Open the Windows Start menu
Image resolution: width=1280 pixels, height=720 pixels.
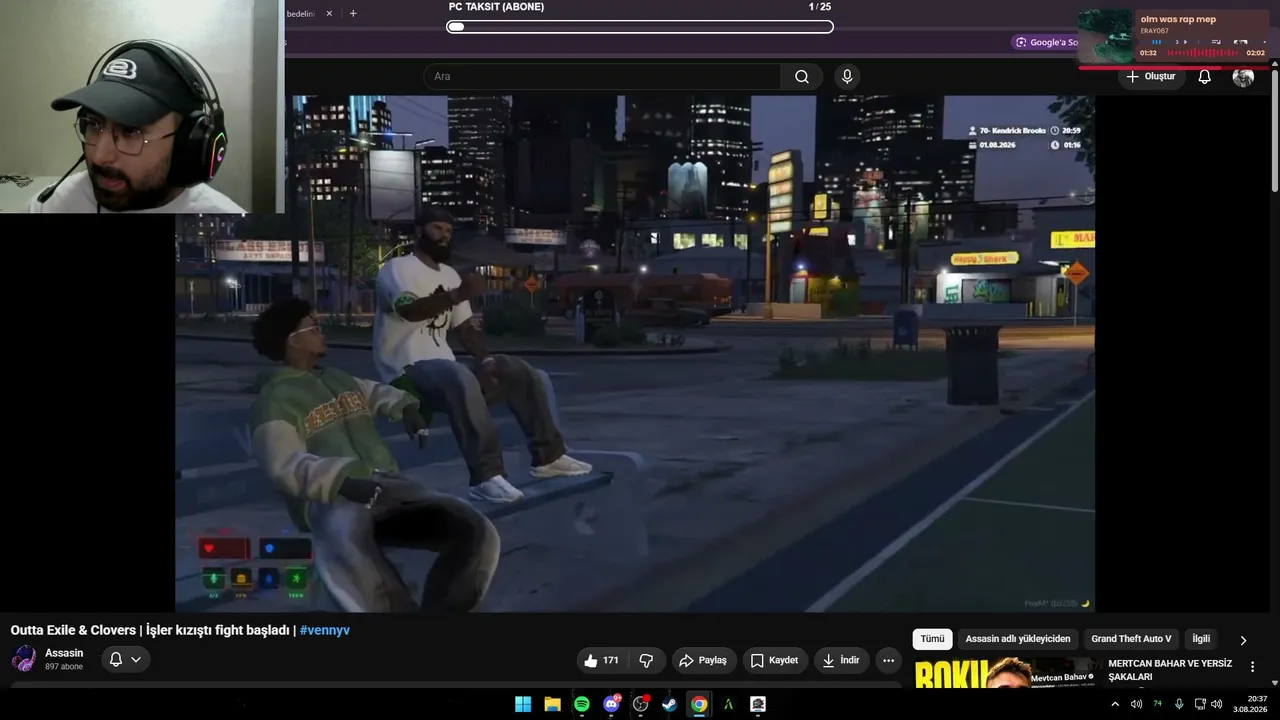tap(523, 704)
